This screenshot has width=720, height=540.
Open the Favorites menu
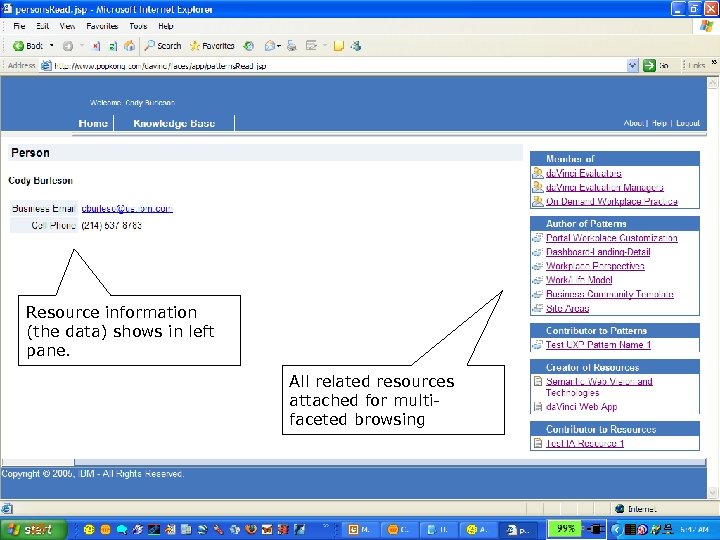click(x=102, y=26)
